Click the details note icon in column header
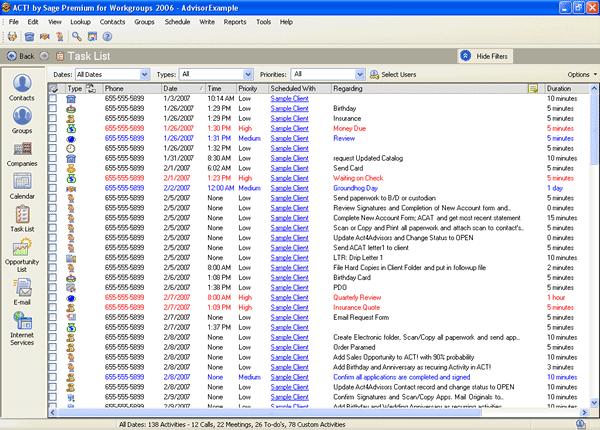 [533, 89]
